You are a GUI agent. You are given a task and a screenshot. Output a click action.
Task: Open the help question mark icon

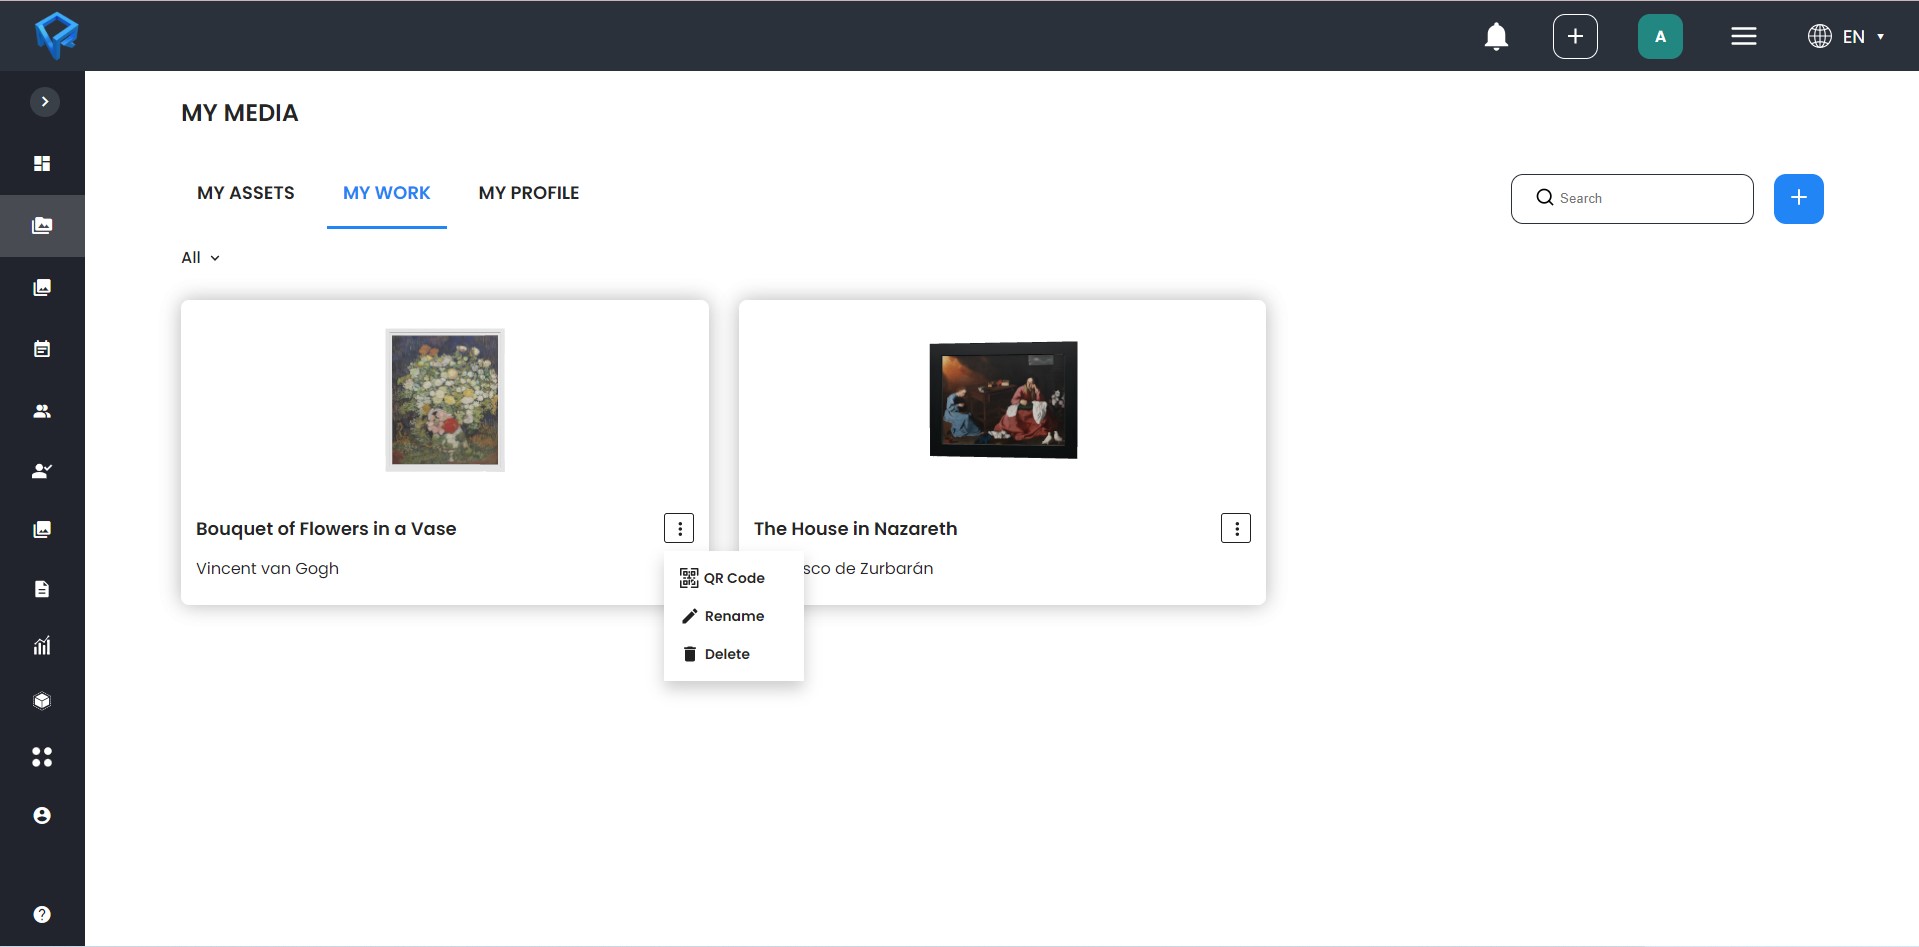[42, 915]
